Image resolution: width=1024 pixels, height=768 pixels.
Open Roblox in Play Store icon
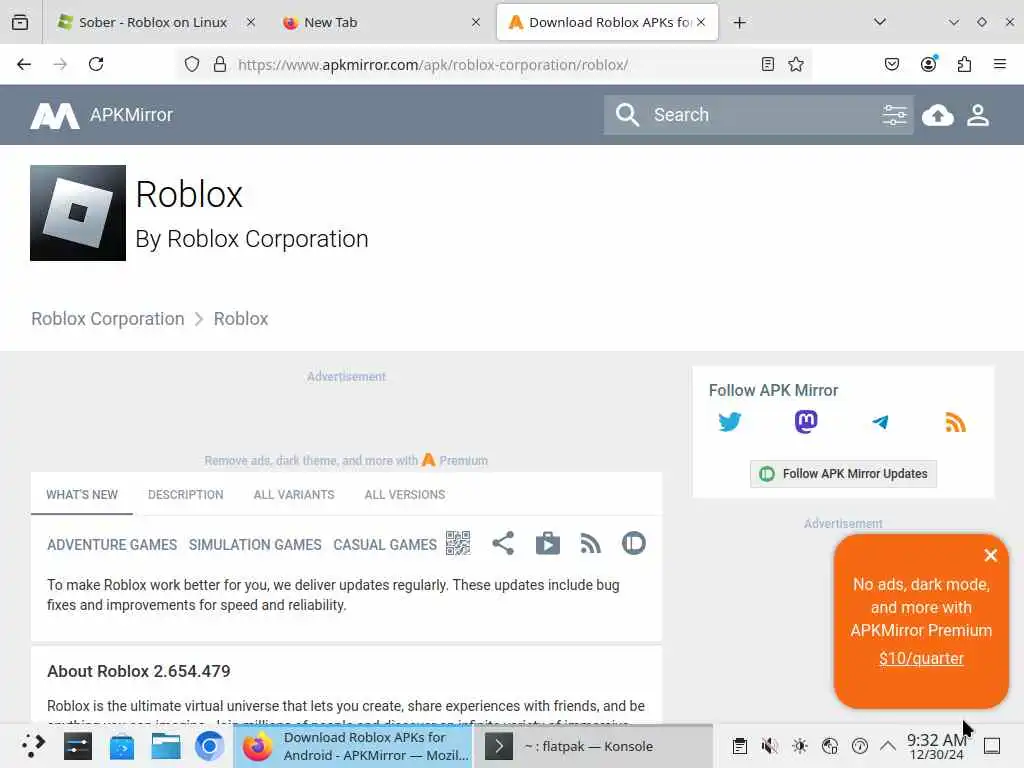(547, 543)
